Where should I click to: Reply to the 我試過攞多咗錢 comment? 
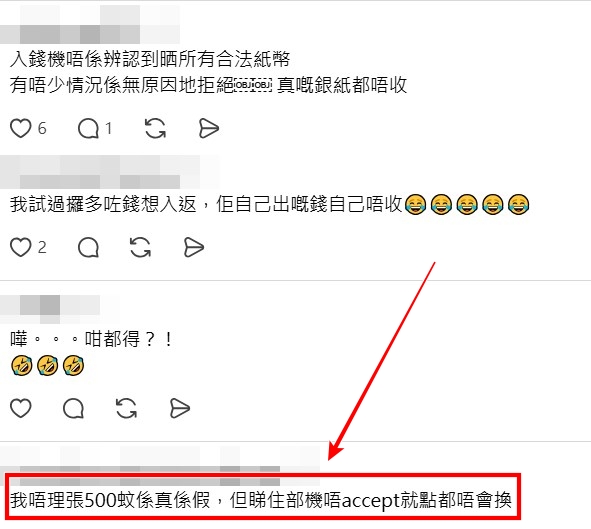click(x=88, y=248)
